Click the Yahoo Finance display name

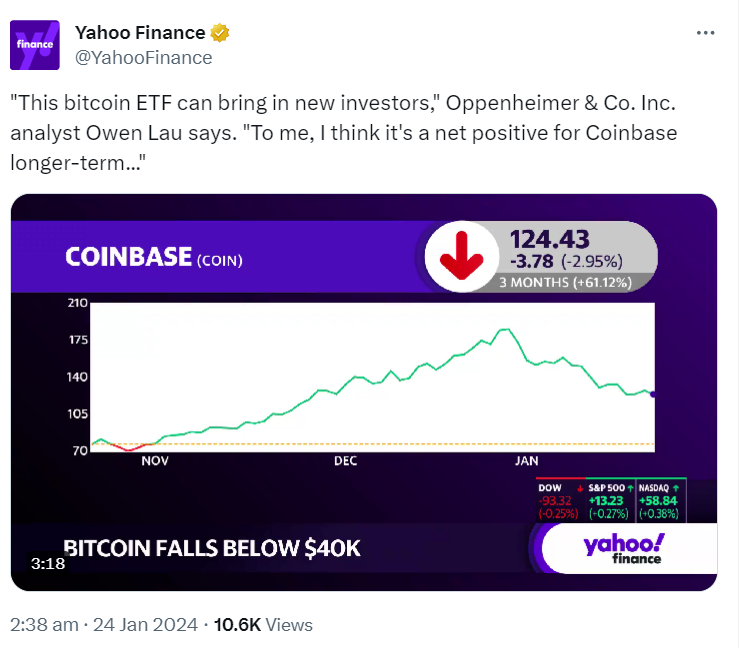(140, 33)
